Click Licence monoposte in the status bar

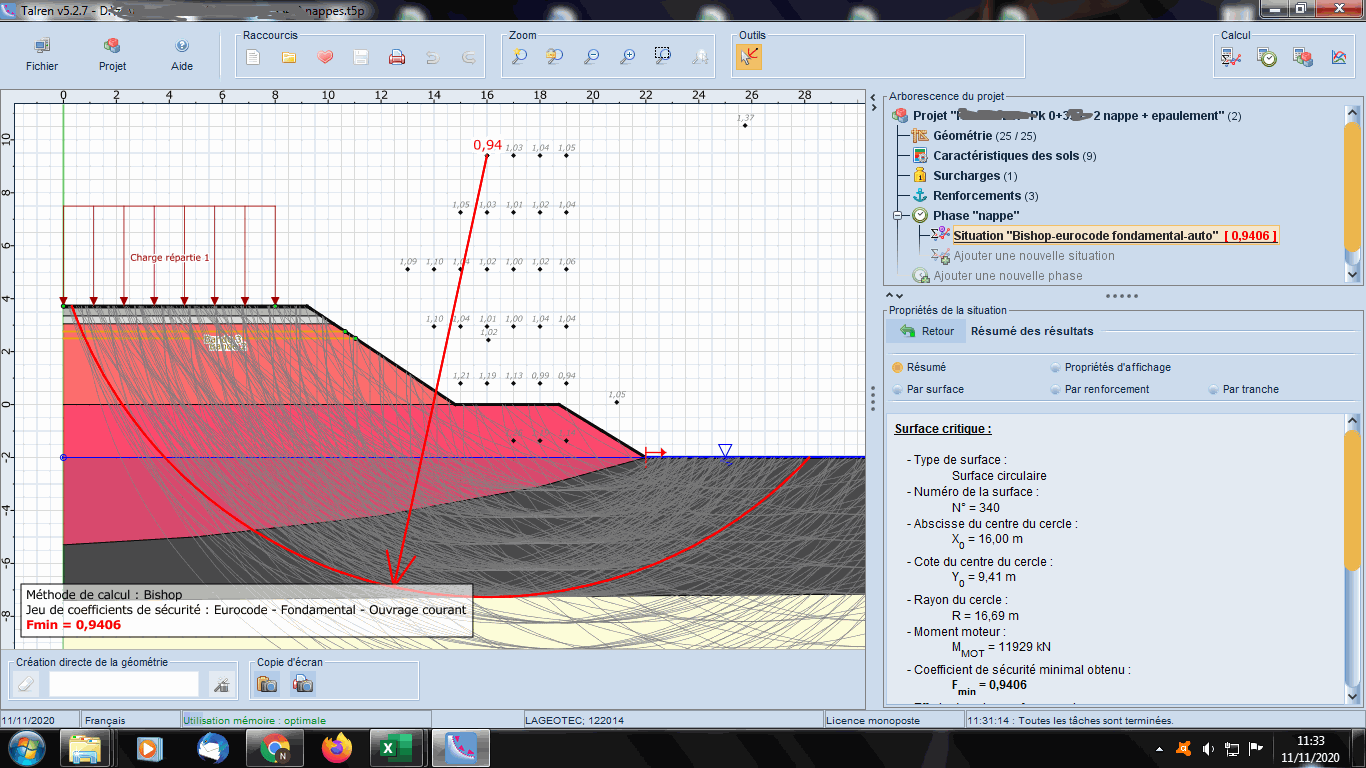tap(872, 720)
